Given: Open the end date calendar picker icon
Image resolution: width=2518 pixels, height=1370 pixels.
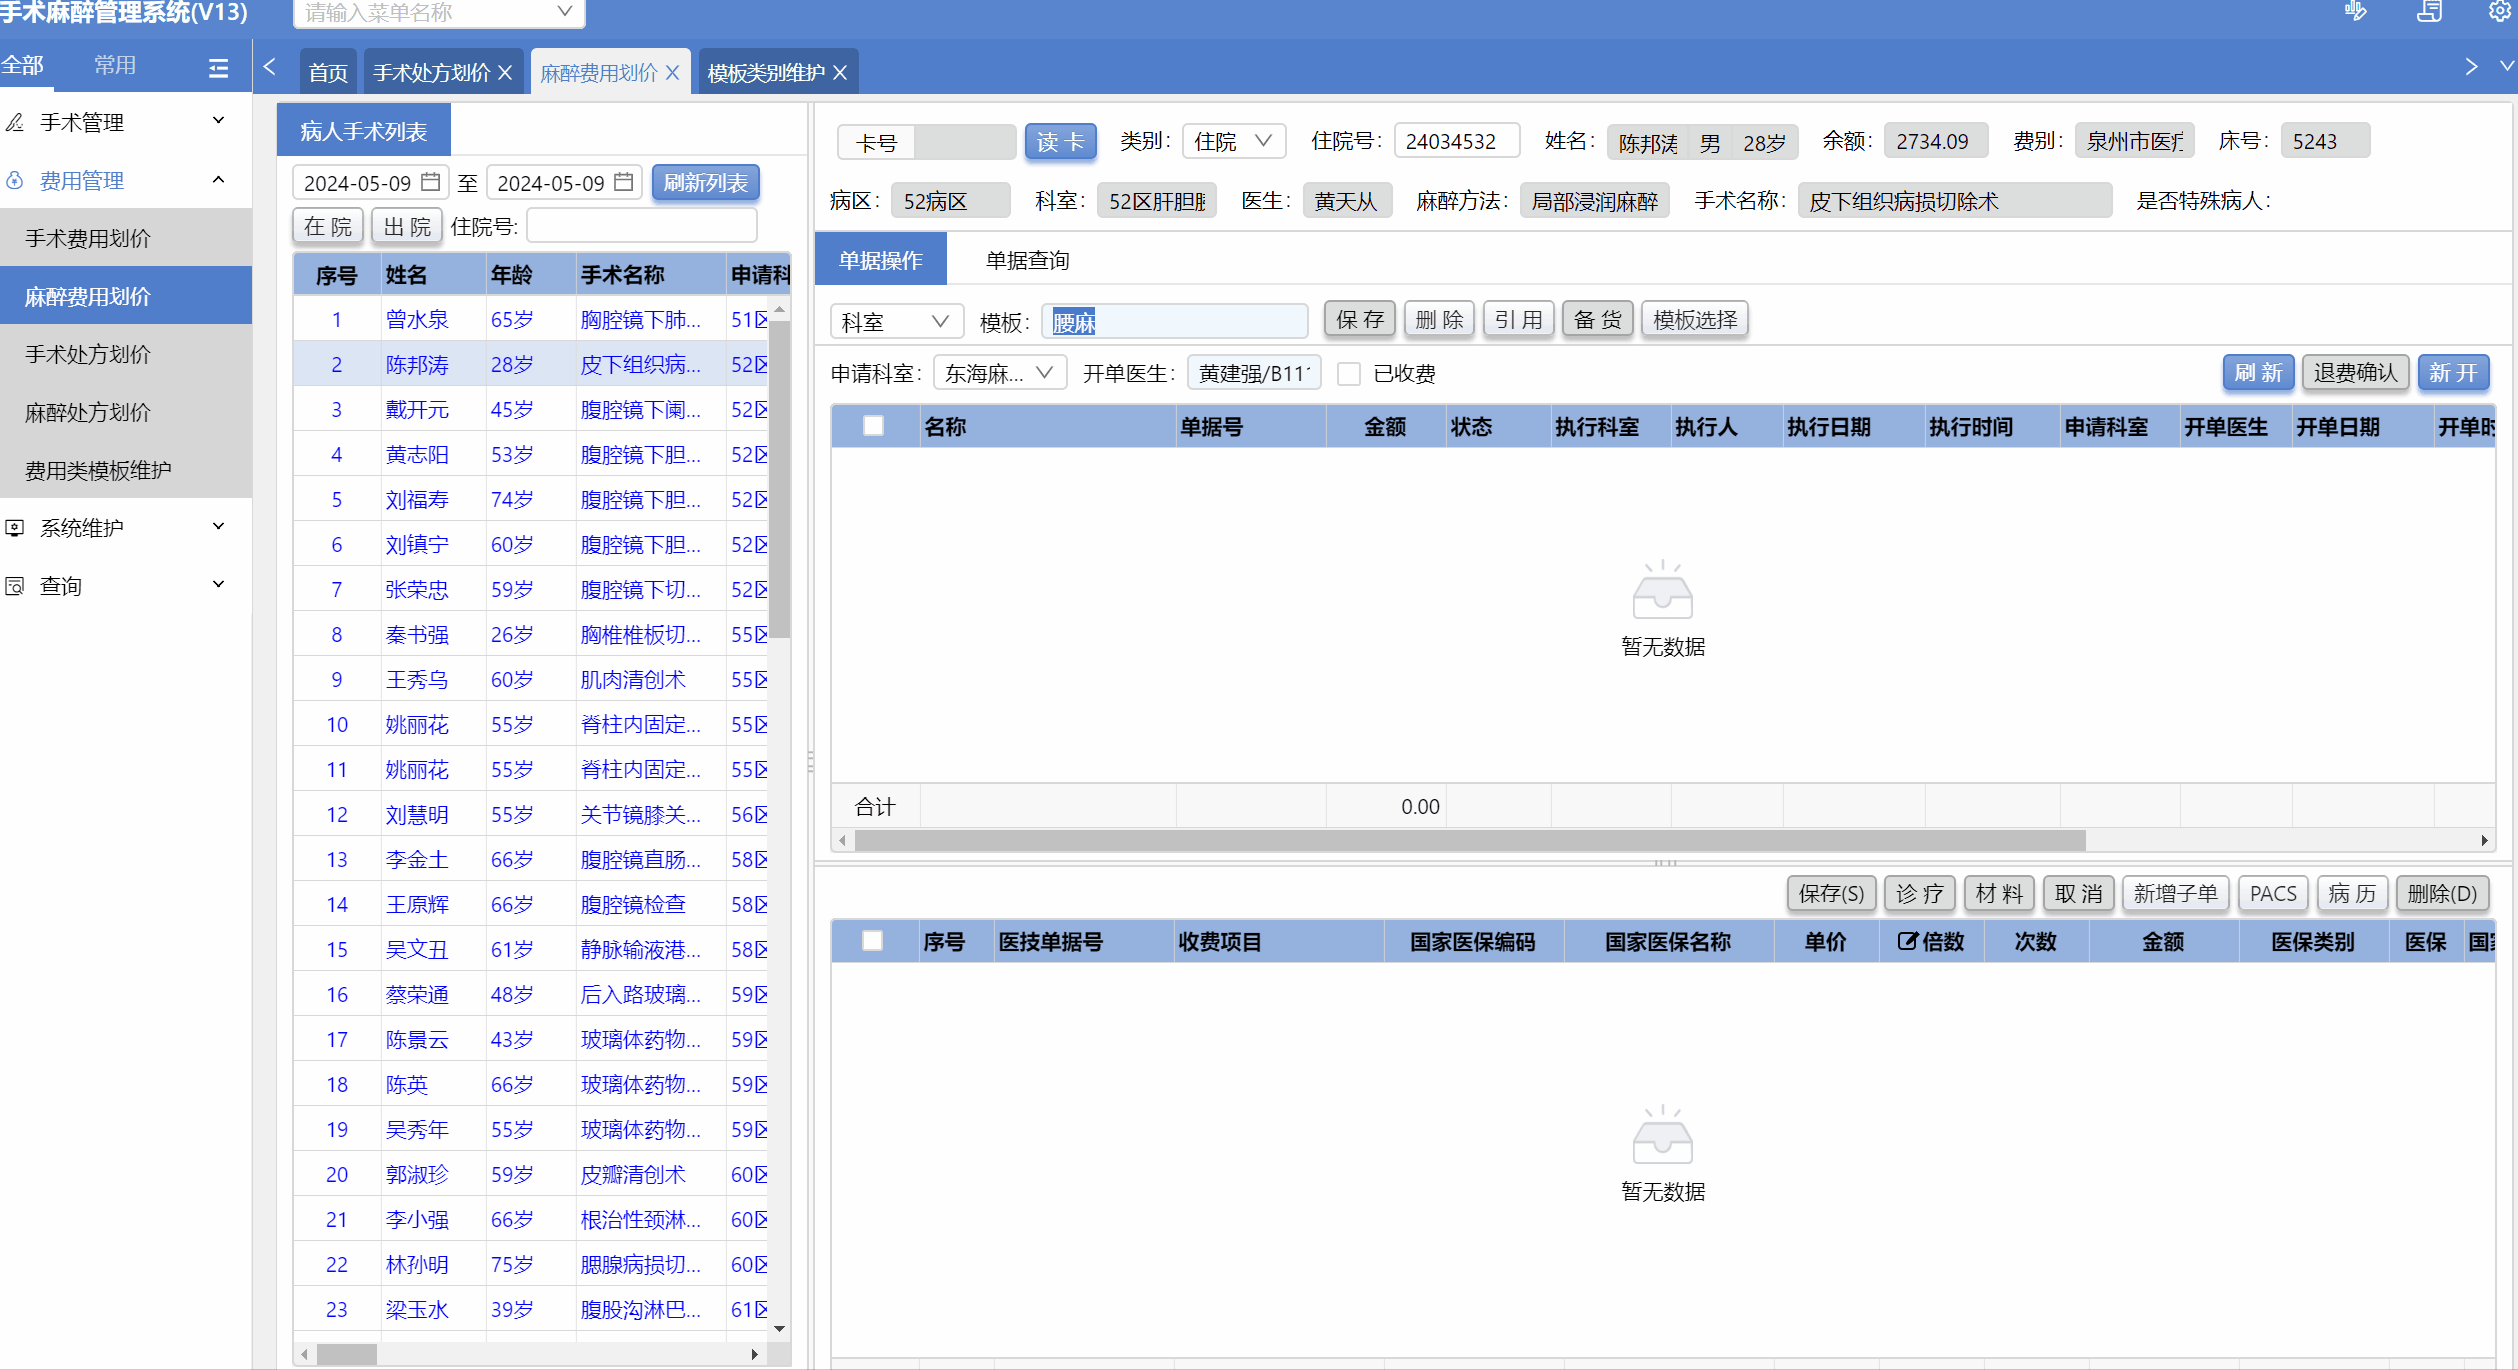Looking at the screenshot, I should (x=624, y=182).
